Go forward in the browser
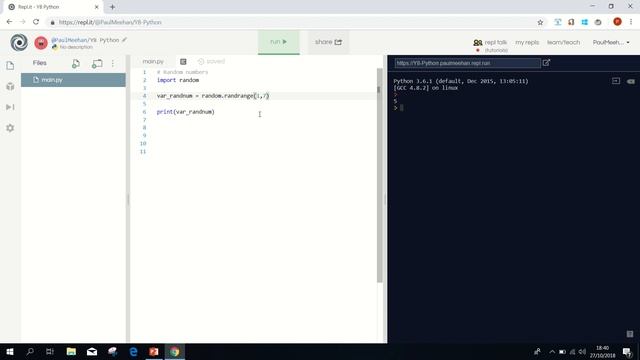Screen dimensions: 640x360 tap(22, 22)
